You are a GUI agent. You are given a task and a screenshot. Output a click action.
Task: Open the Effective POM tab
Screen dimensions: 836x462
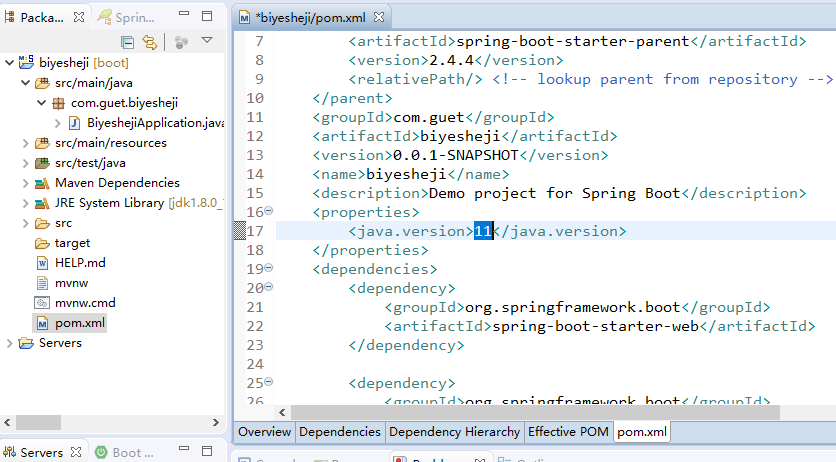pyautogui.click(x=568, y=432)
